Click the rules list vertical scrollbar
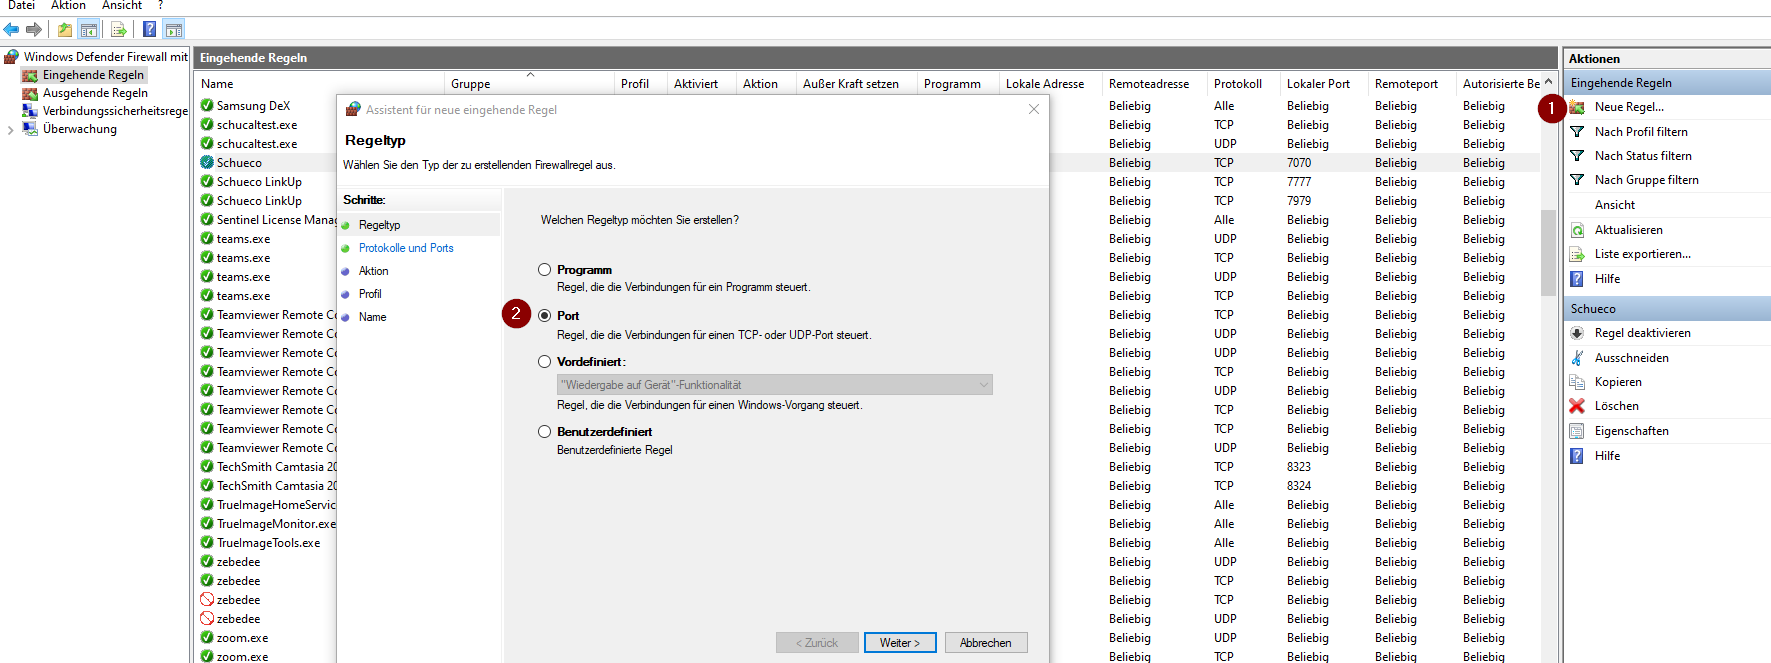This screenshot has height=663, width=1771. (x=1548, y=250)
